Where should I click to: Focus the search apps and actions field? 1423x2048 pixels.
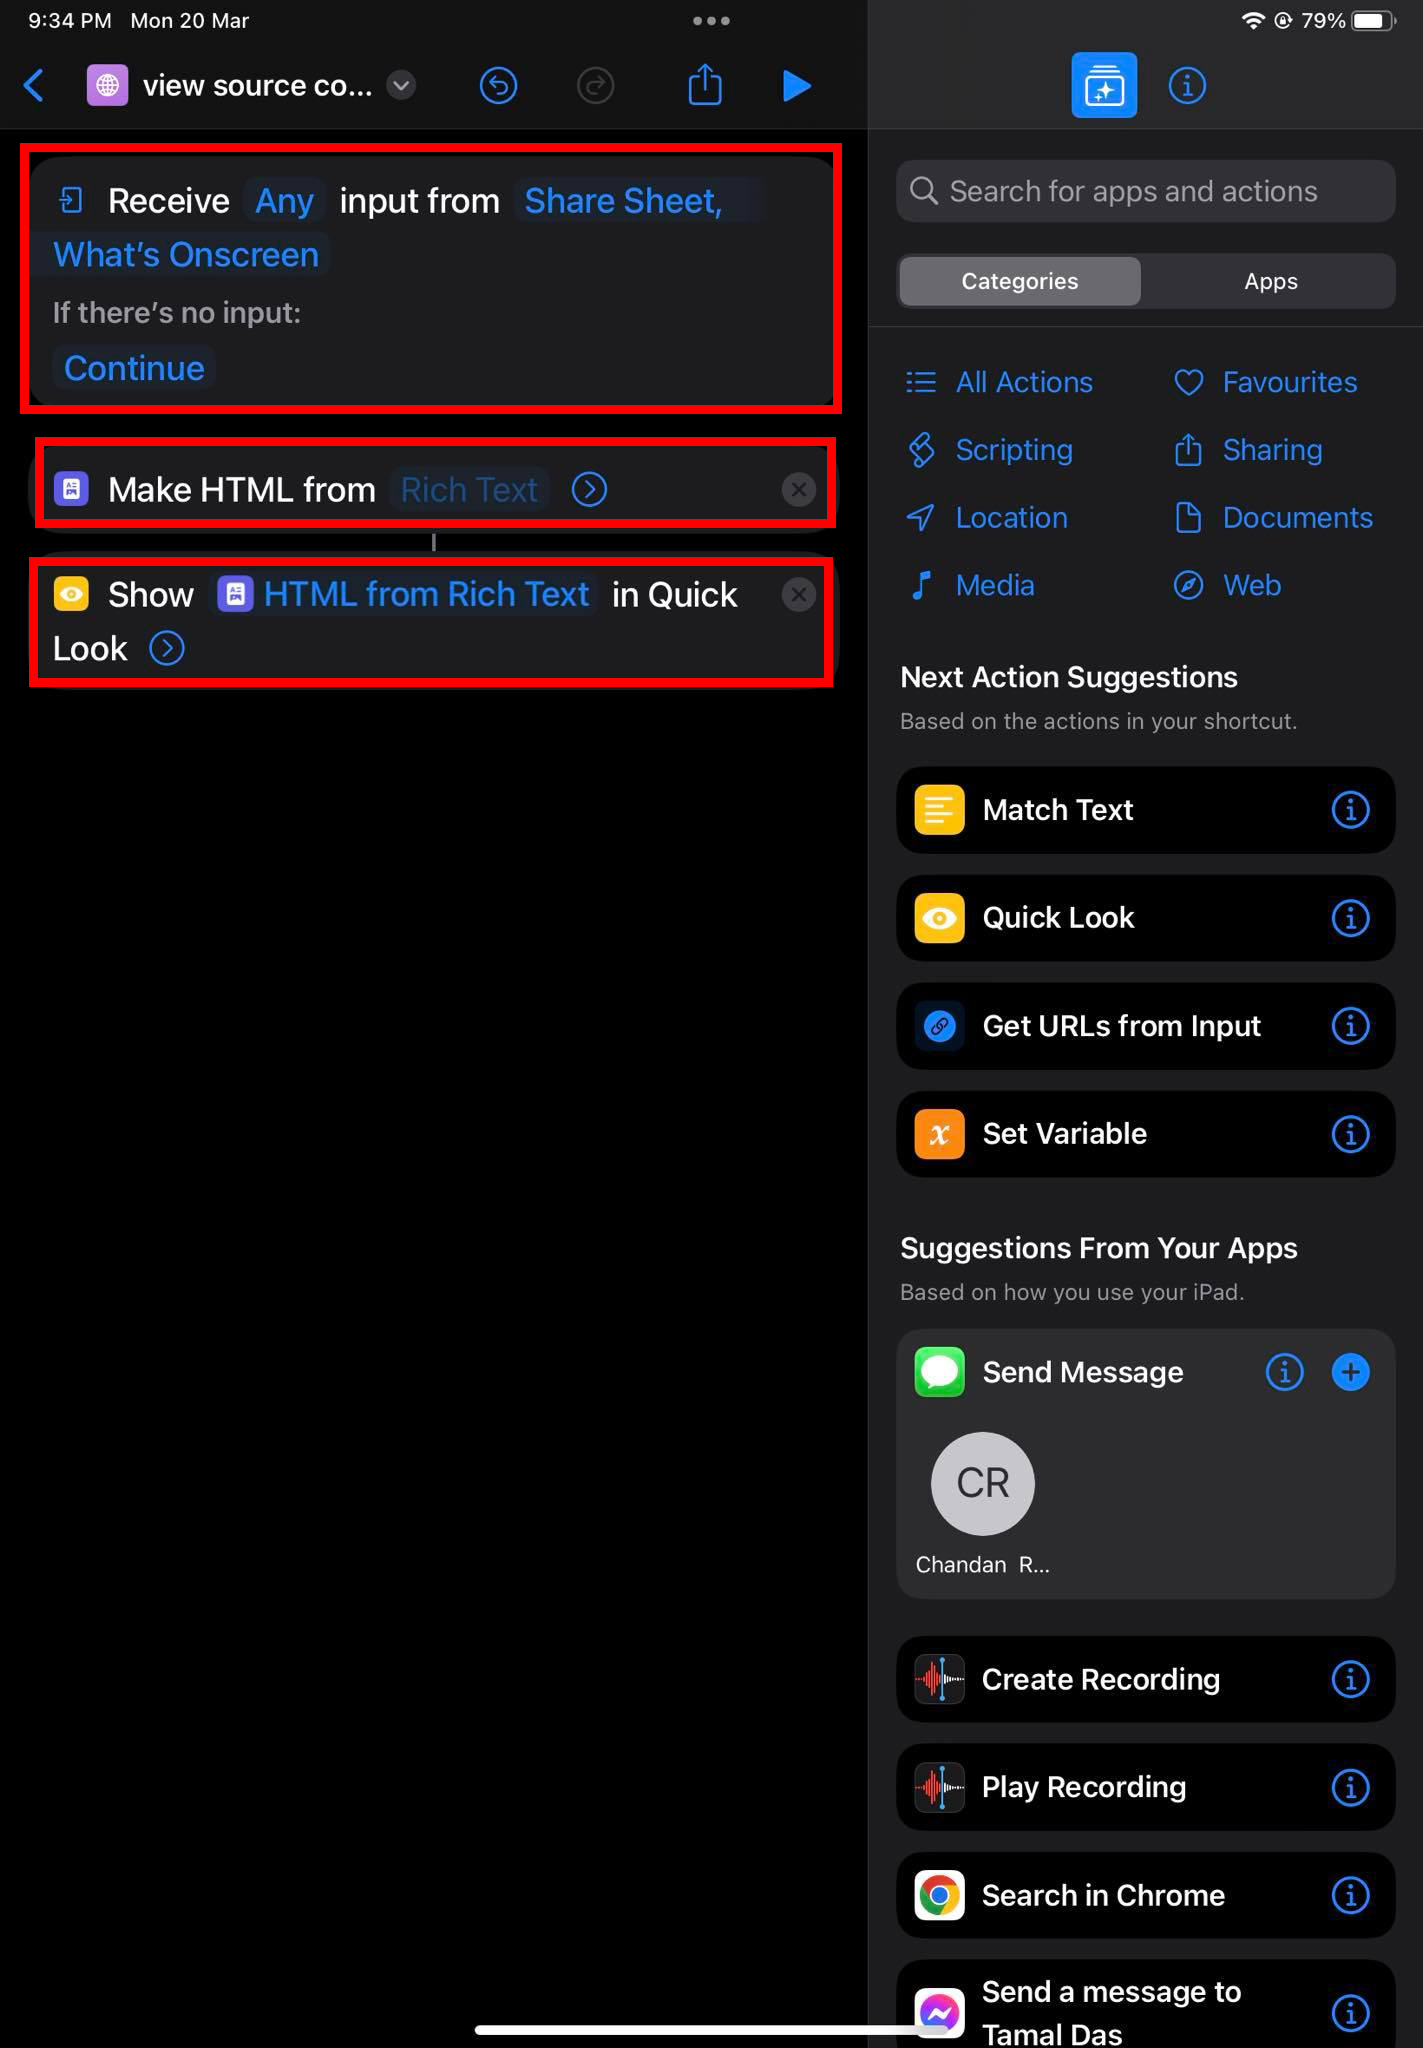point(1145,191)
